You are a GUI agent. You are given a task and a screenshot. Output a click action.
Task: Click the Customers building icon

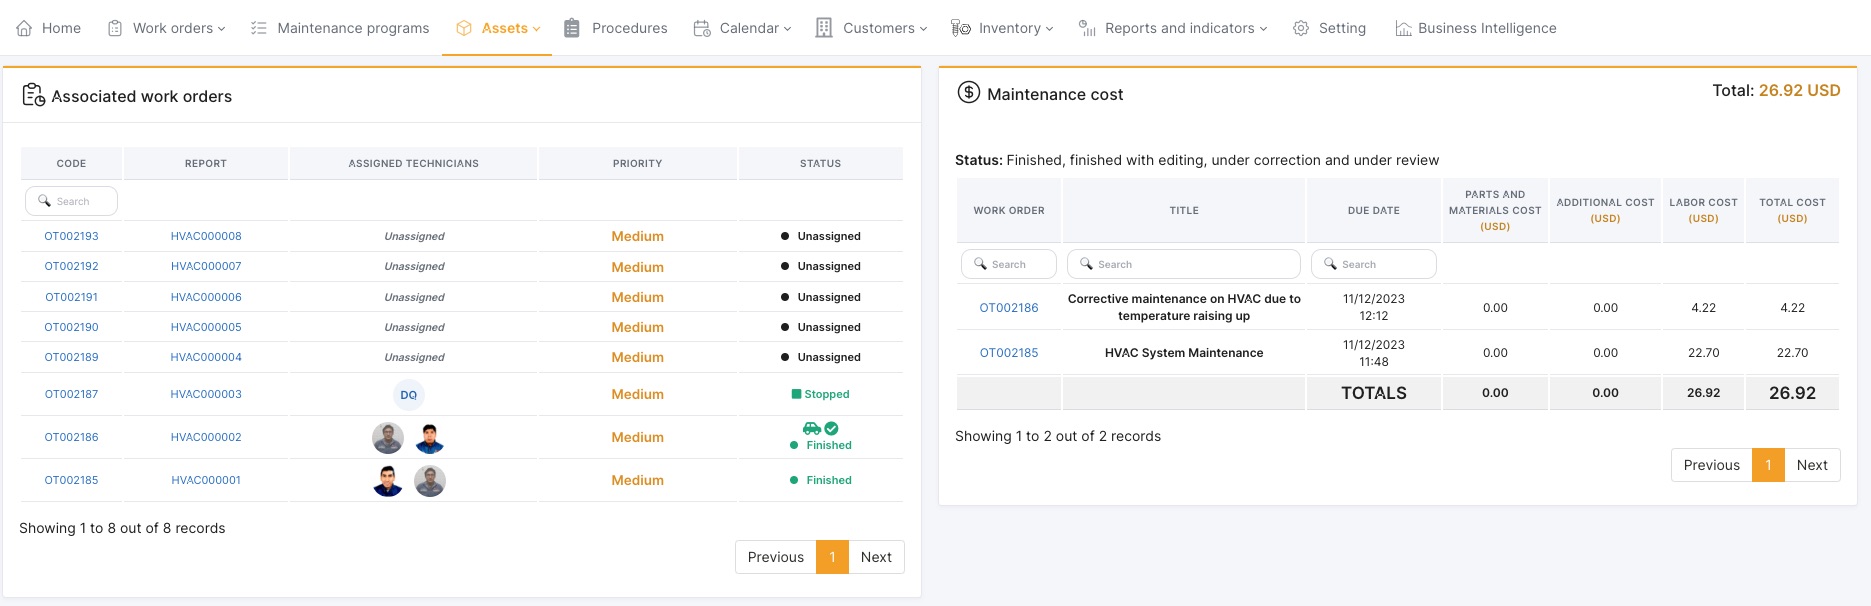point(824,28)
